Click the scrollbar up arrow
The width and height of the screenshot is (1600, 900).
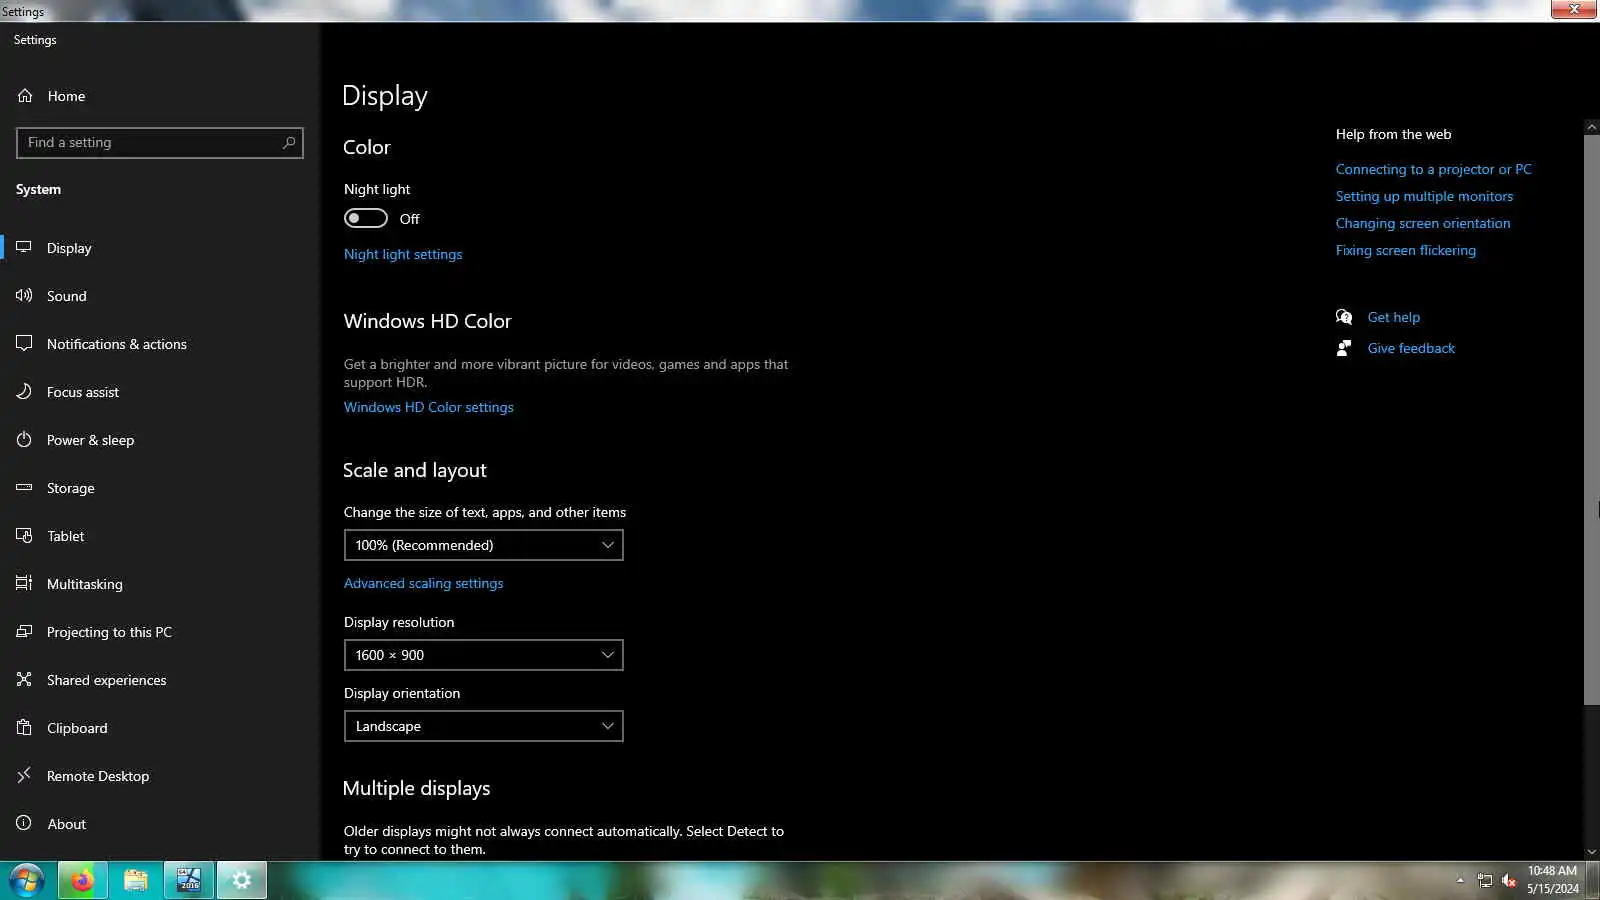(x=1592, y=127)
